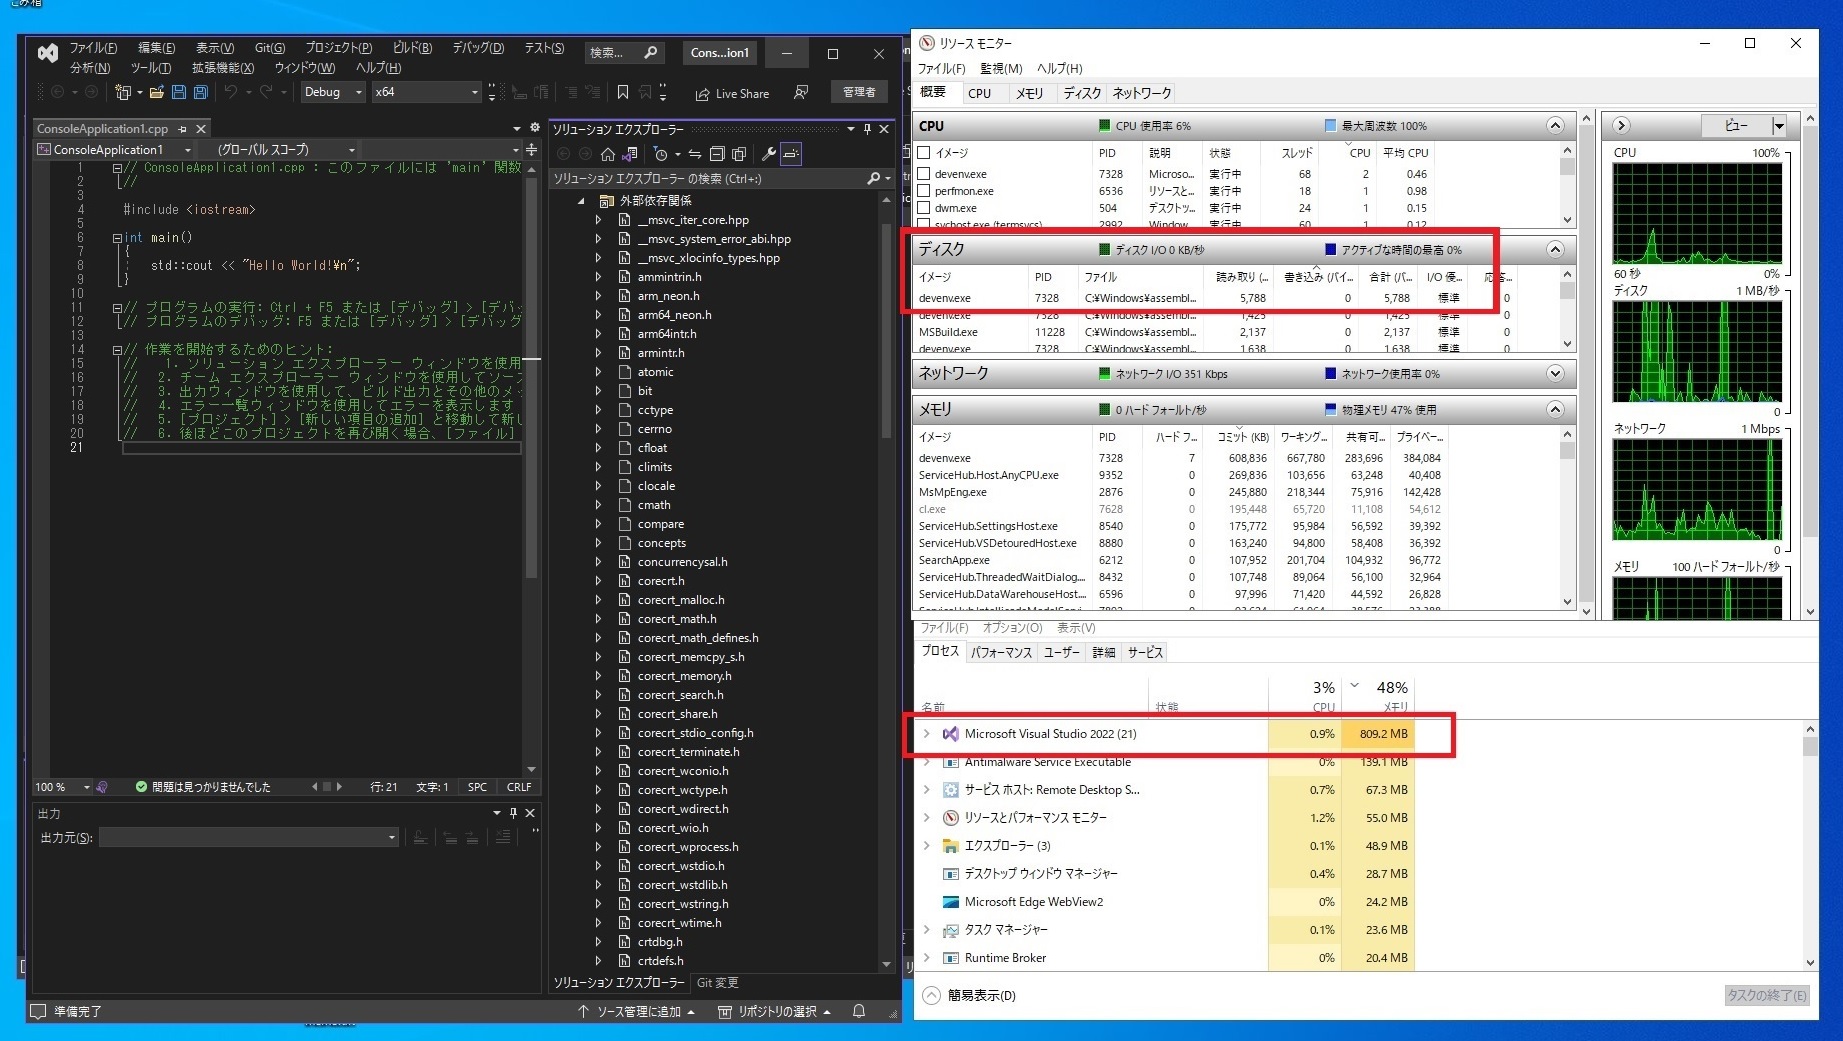Collapse the external dependencies node
1843x1041 pixels.
tap(582, 201)
